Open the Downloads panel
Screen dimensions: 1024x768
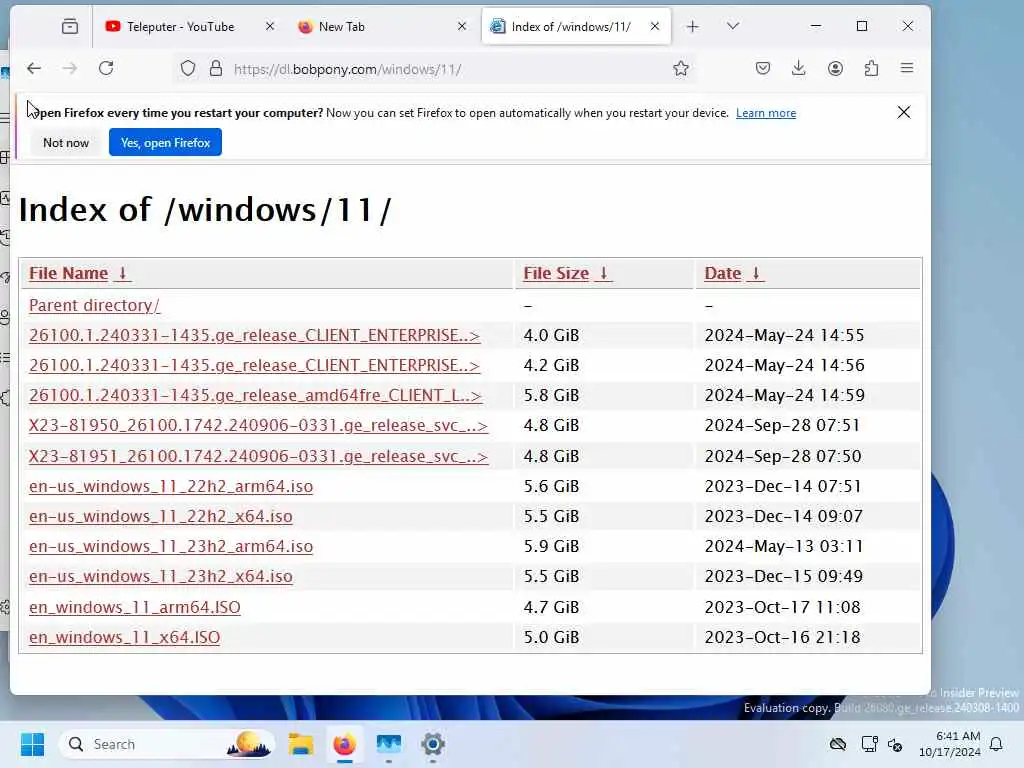pyautogui.click(x=799, y=69)
